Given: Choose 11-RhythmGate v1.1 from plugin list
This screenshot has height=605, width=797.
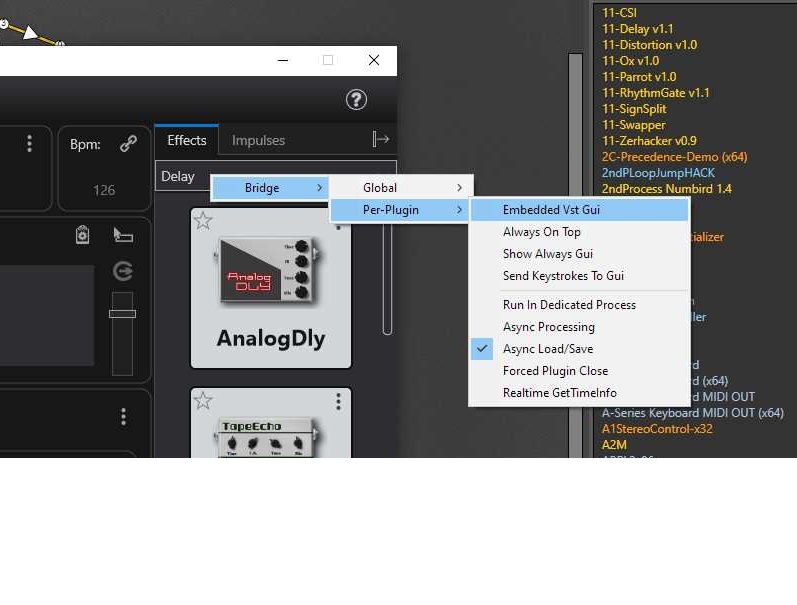Looking at the screenshot, I should click(x=655, y=93).
